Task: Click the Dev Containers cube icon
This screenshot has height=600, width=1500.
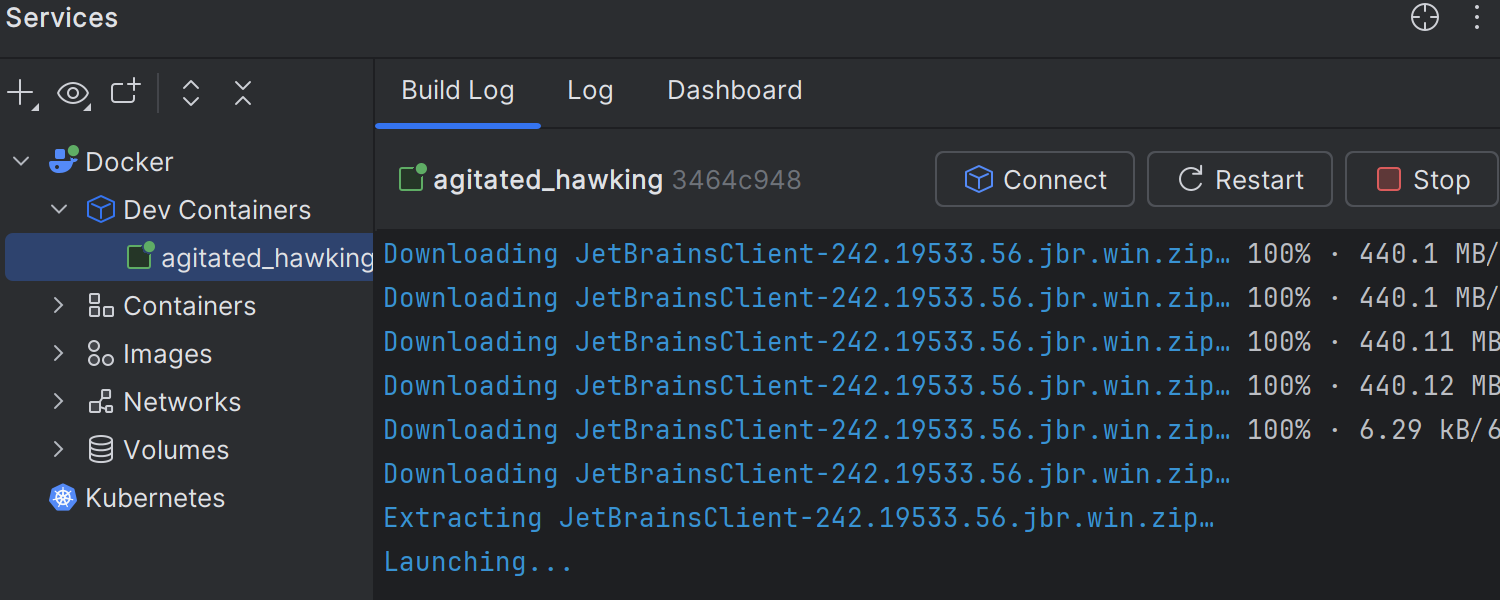Action: pos(101,210)
